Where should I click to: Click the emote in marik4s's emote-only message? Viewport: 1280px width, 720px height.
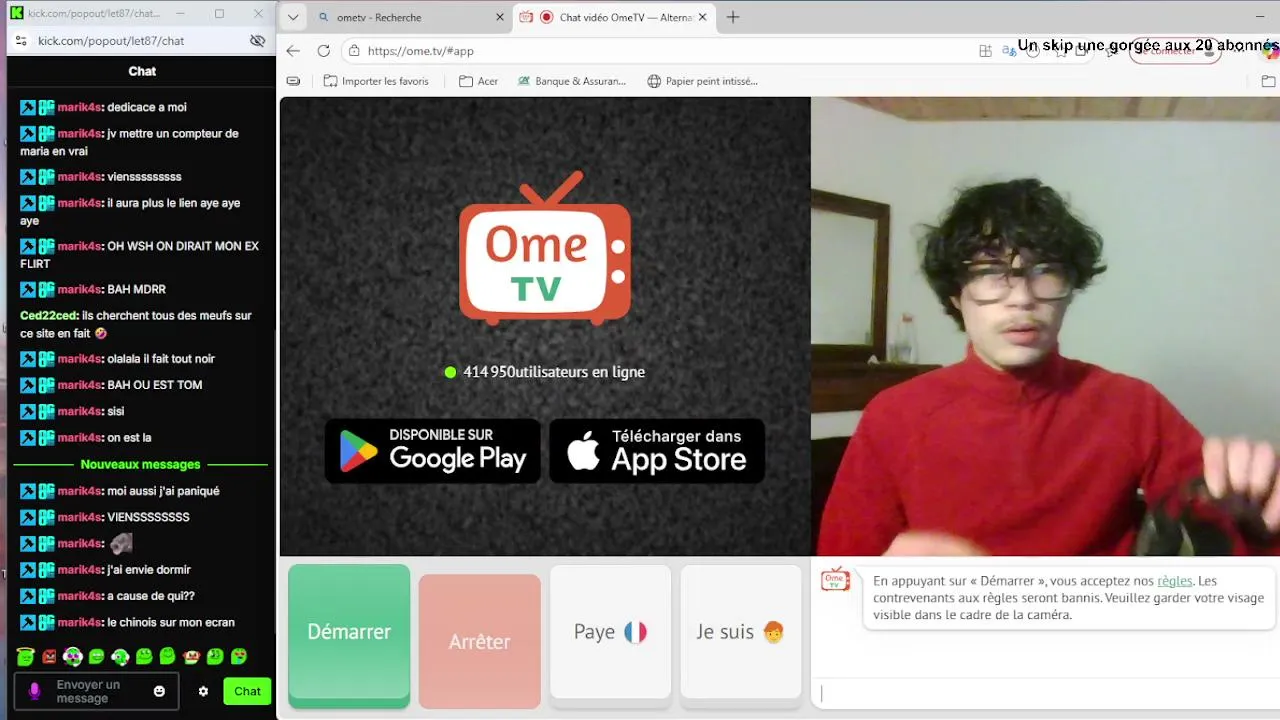click(x=121, y=543)
